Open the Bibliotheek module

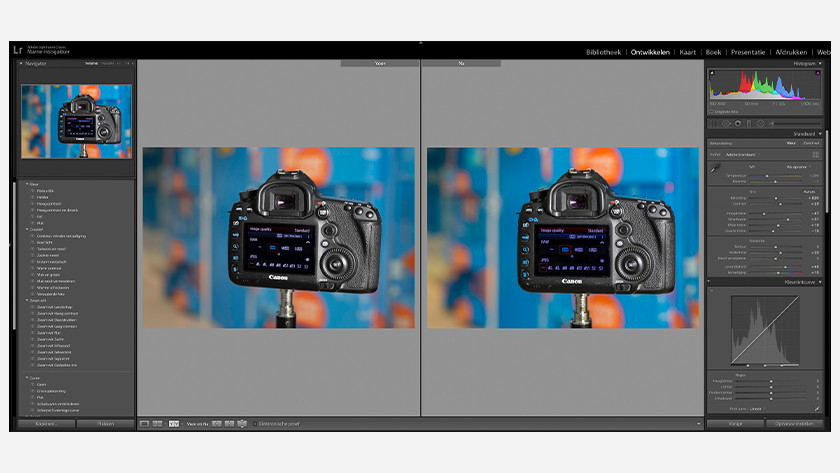[x=603, y=52]
